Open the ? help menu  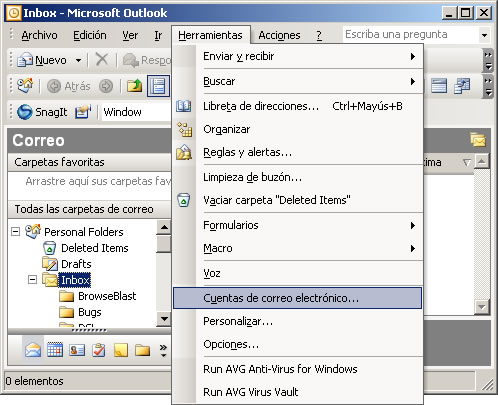click(319, 35)
